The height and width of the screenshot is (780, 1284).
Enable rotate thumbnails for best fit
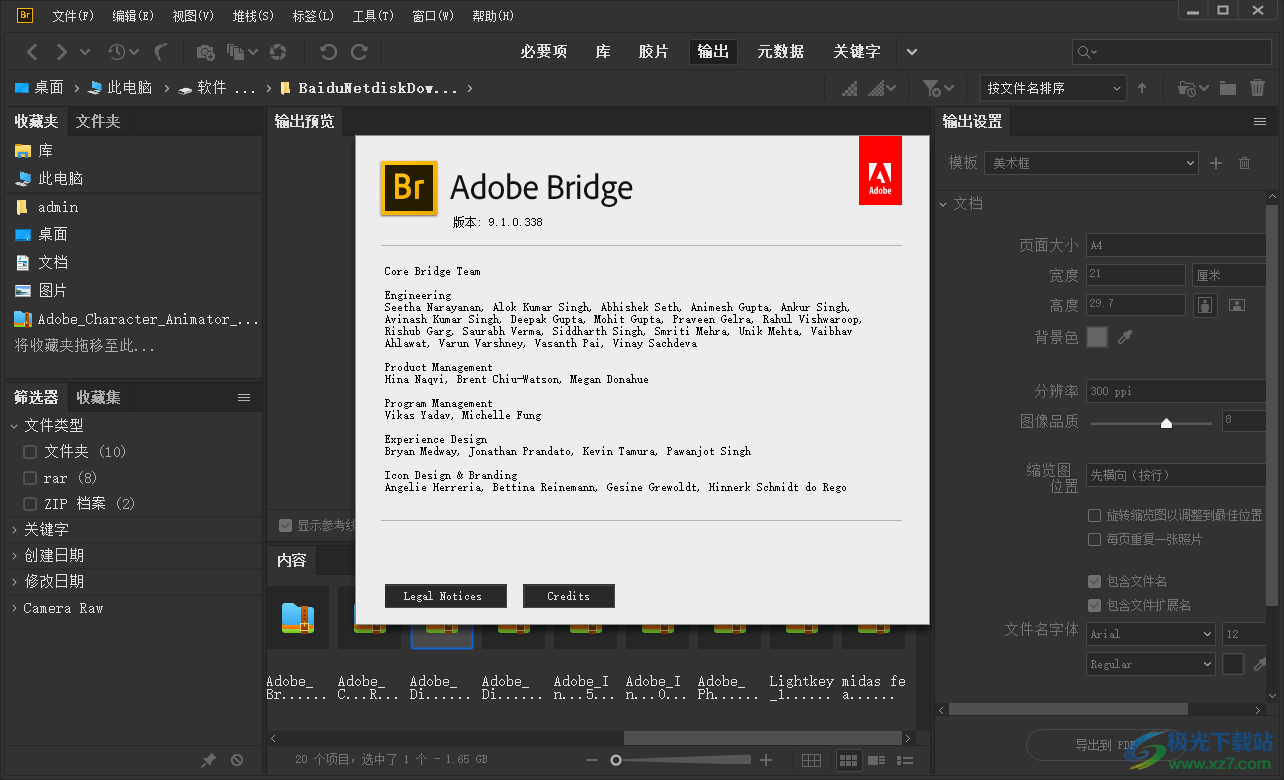coord(1094,515)
